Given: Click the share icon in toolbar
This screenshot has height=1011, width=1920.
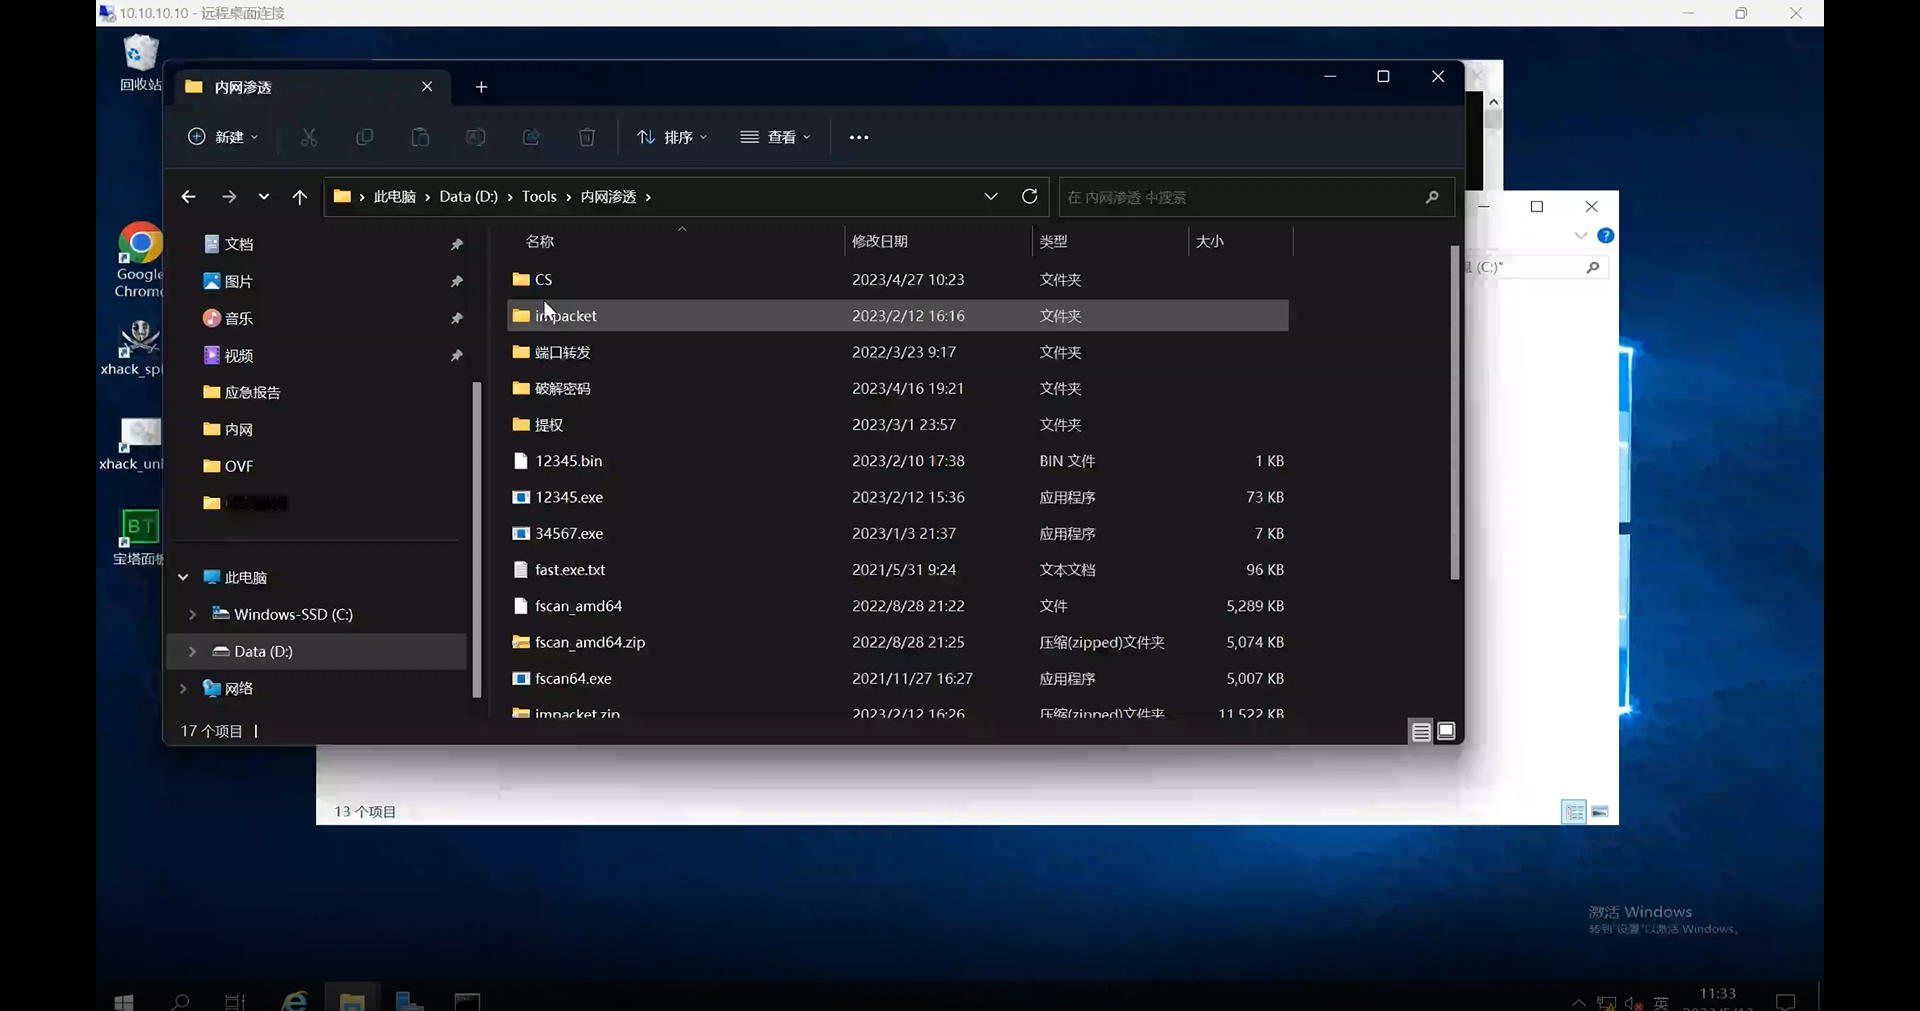Looking at the screenshot, I should click(x=531, y=137).
